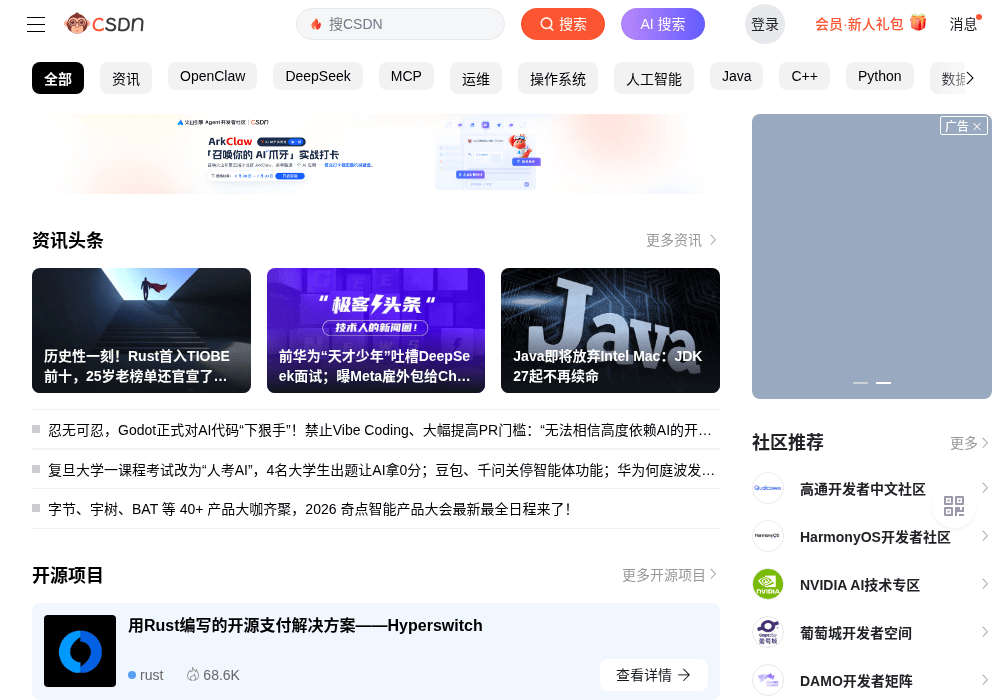Select the DeepSeek category tab

[318, 77]
